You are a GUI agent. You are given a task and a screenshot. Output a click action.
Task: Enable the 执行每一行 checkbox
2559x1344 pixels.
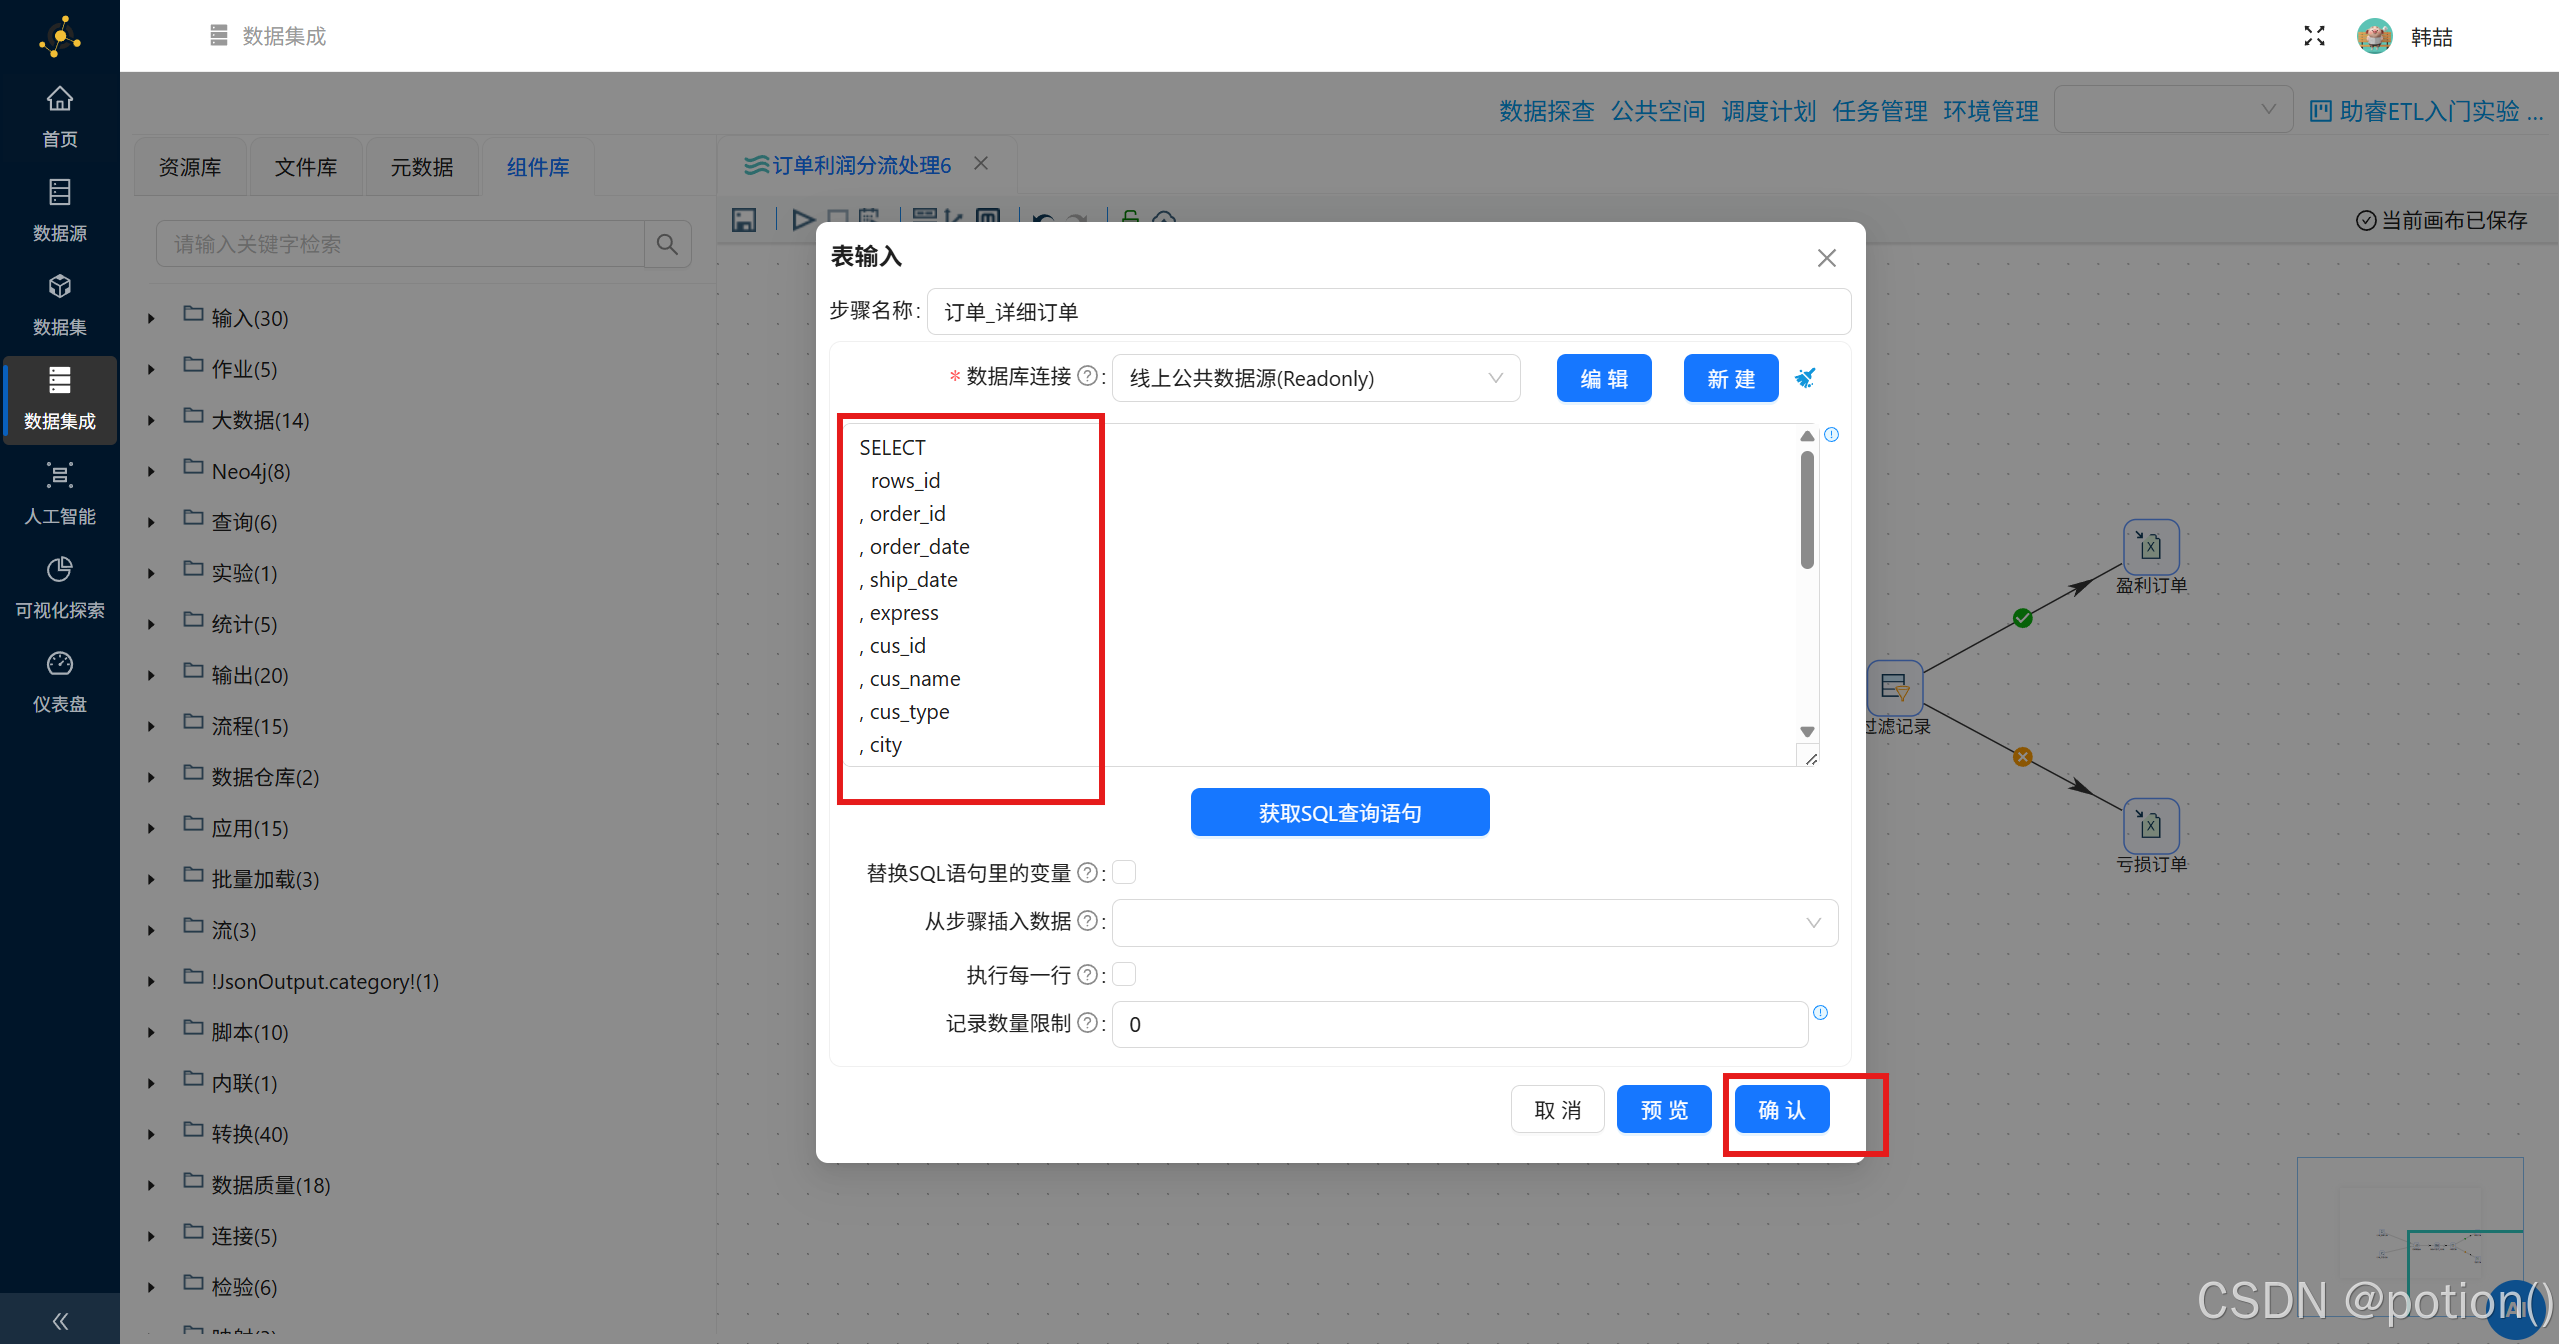click(1124, 974)
